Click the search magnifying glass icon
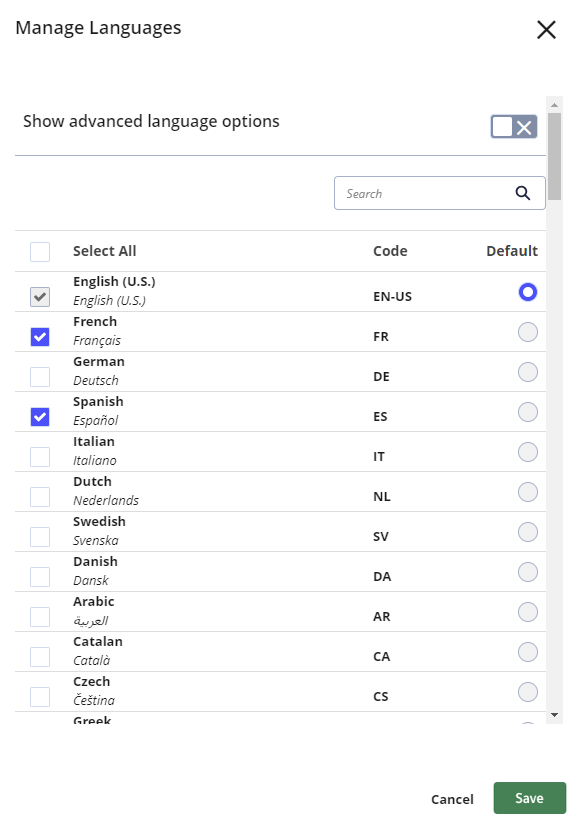Viewport: 578px width, 829px height. coord(523,192)
